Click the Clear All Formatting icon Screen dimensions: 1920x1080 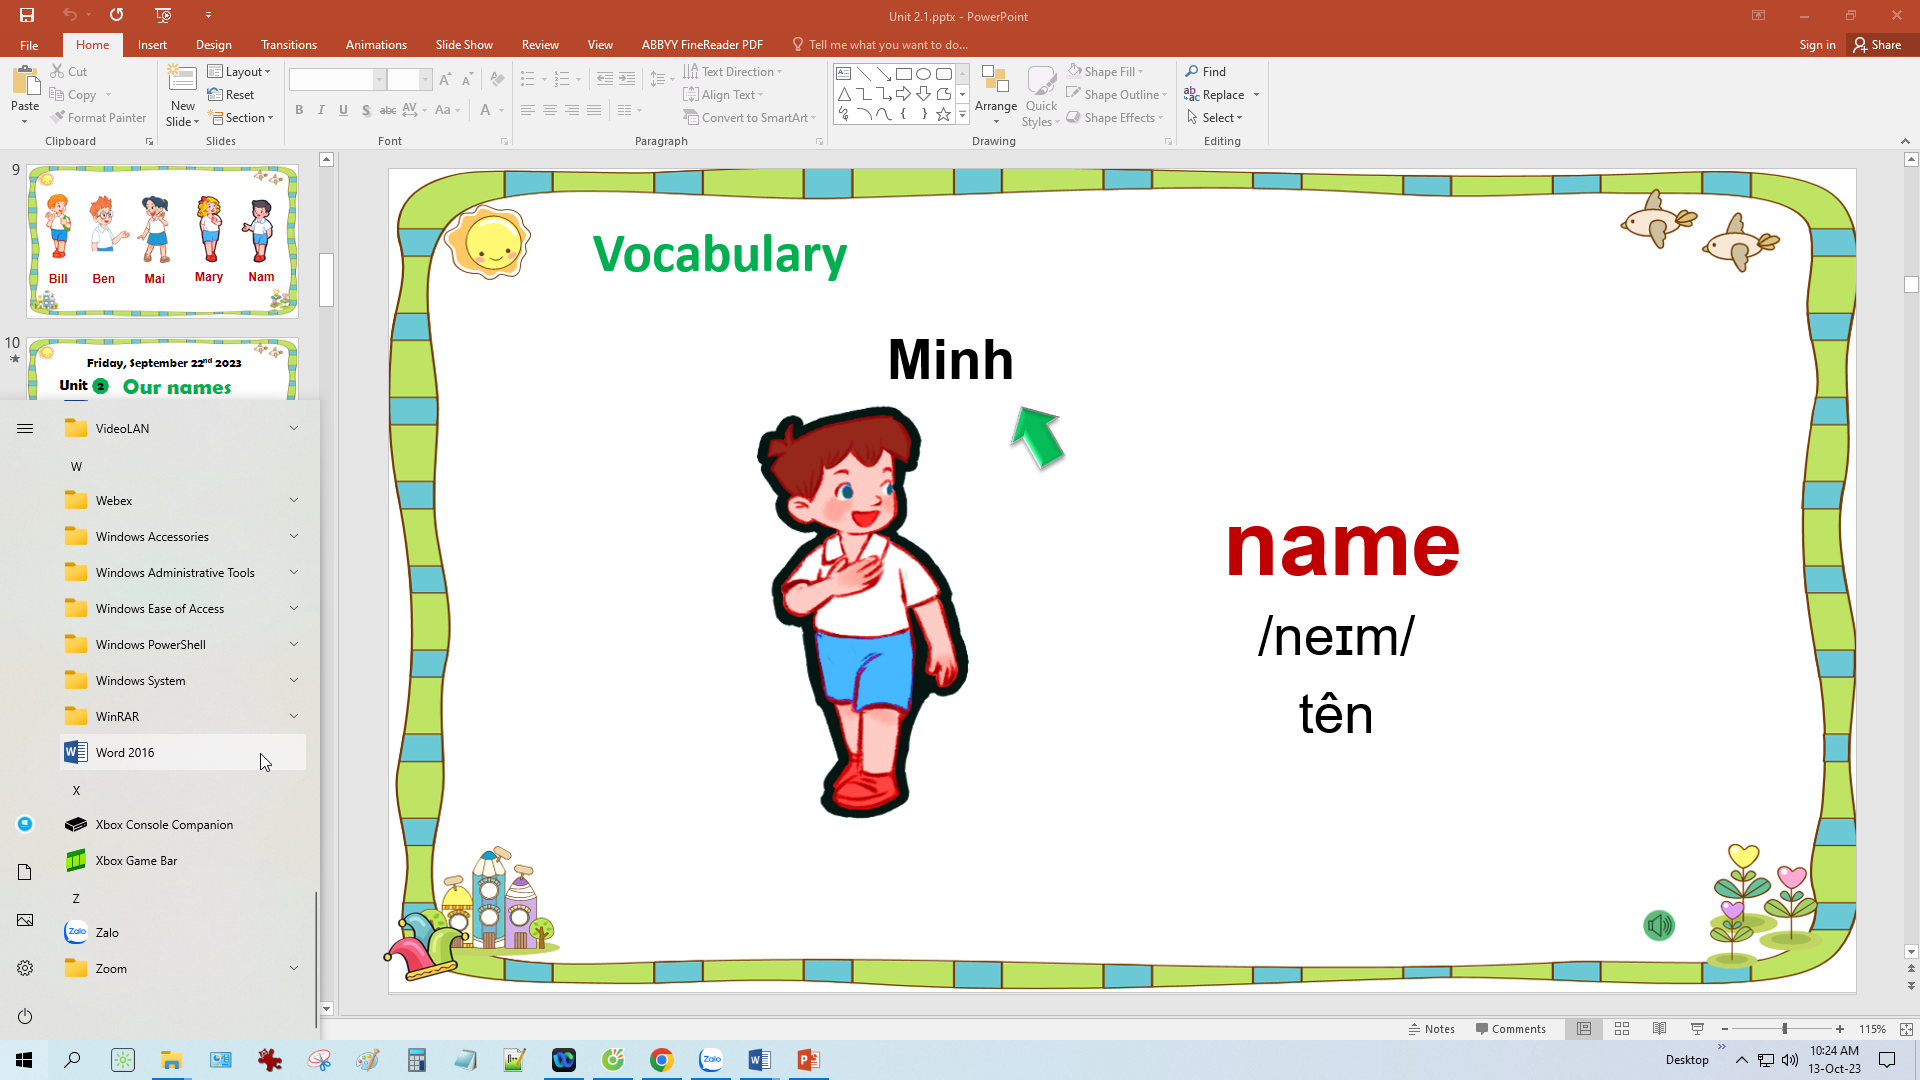click(x=497, y=79)
